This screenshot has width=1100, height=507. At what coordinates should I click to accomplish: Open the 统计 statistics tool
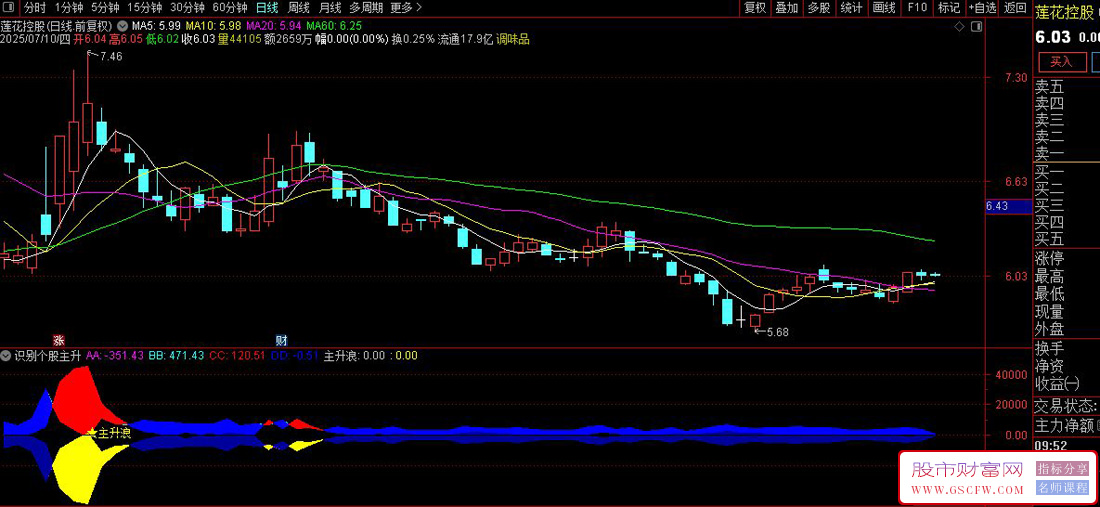[x=851, y=8]
